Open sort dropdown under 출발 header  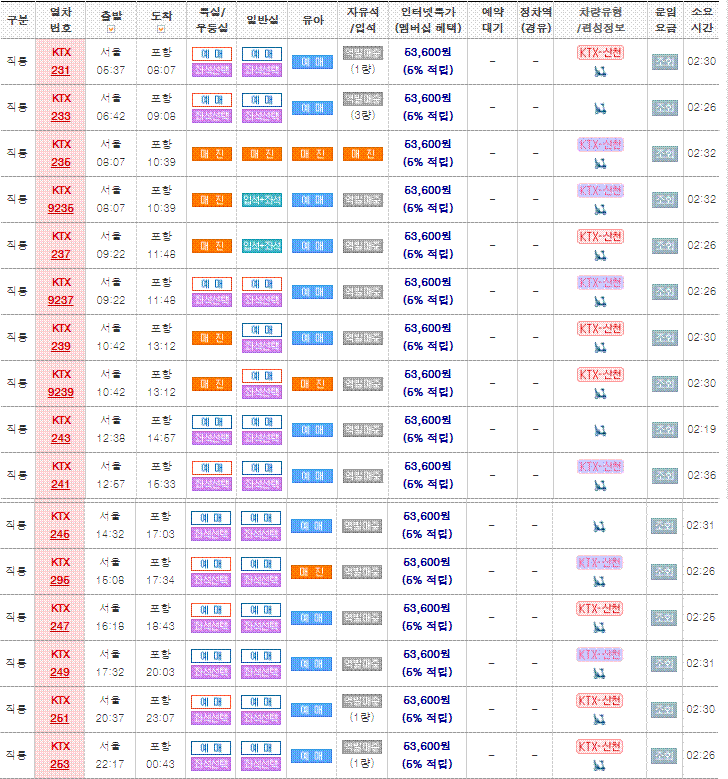pyautogui.click(x=111, y=29)
